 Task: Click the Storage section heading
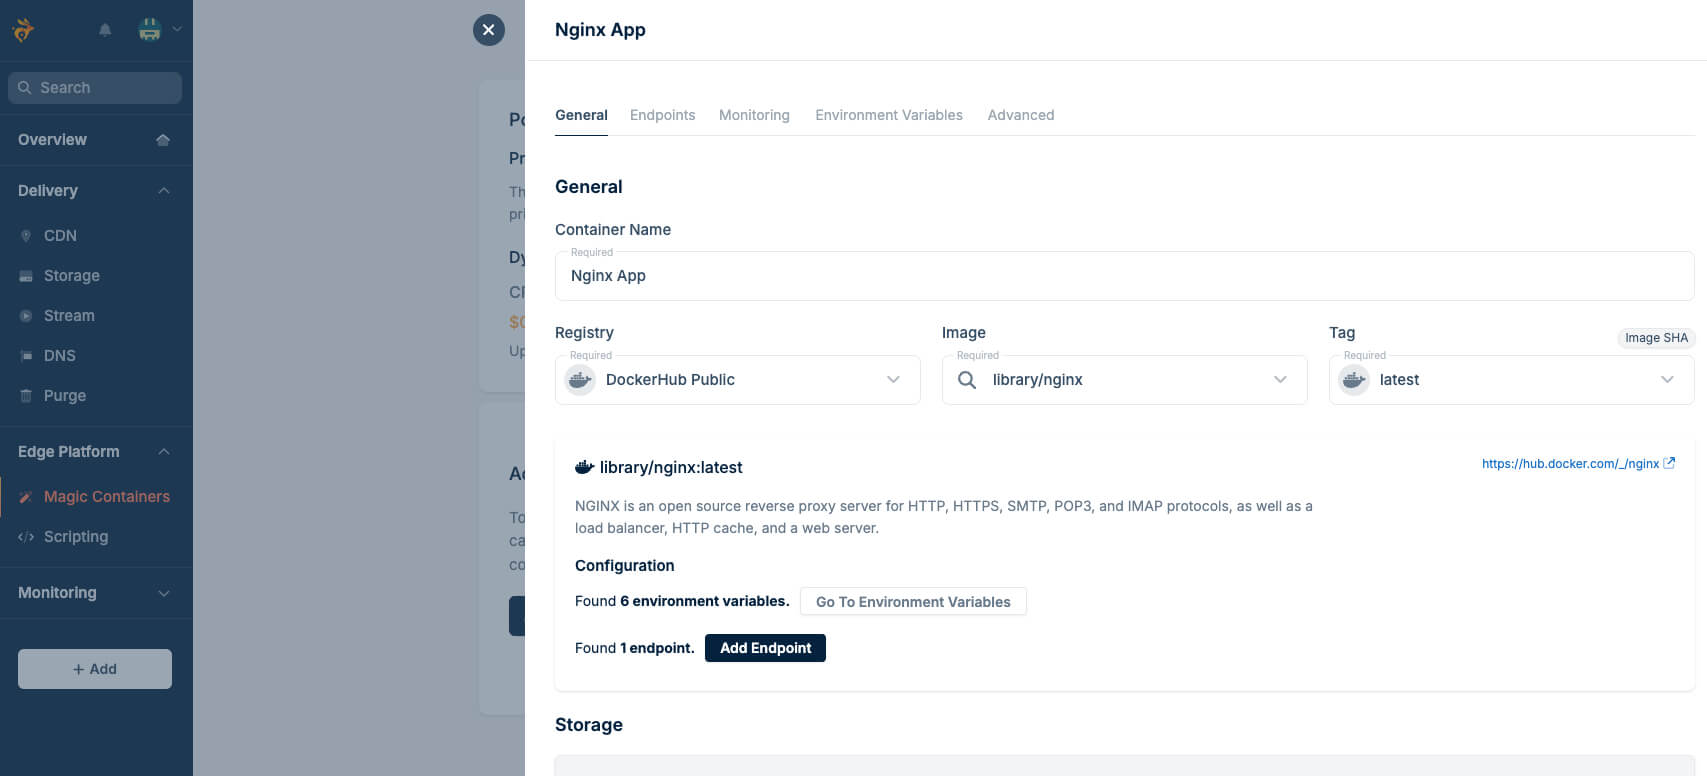click(x=589, y=725)
